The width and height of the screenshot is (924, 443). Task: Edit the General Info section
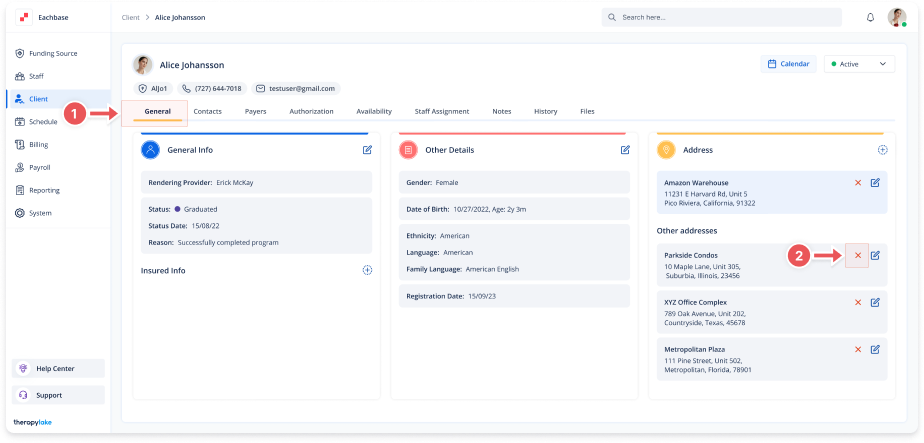[367, 150]
